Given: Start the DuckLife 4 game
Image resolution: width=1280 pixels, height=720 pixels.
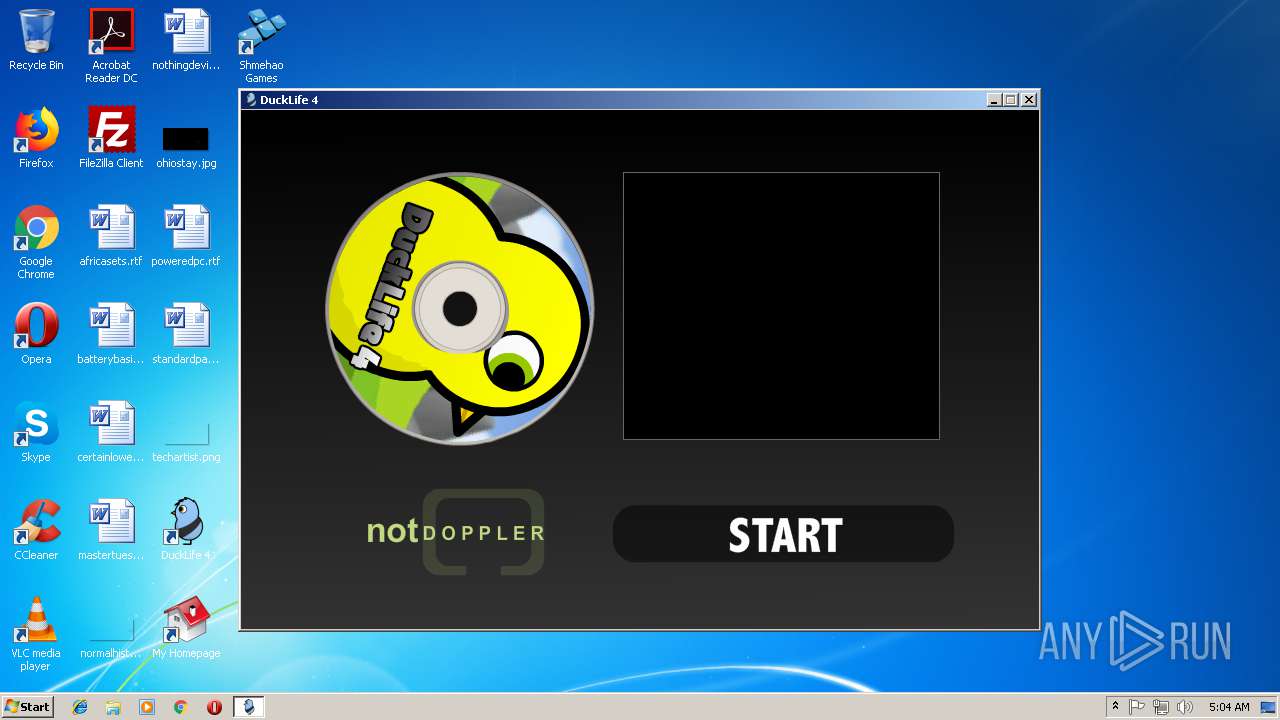Looking at the screenshot, I should pyautogui.click(x=783, y=534).
